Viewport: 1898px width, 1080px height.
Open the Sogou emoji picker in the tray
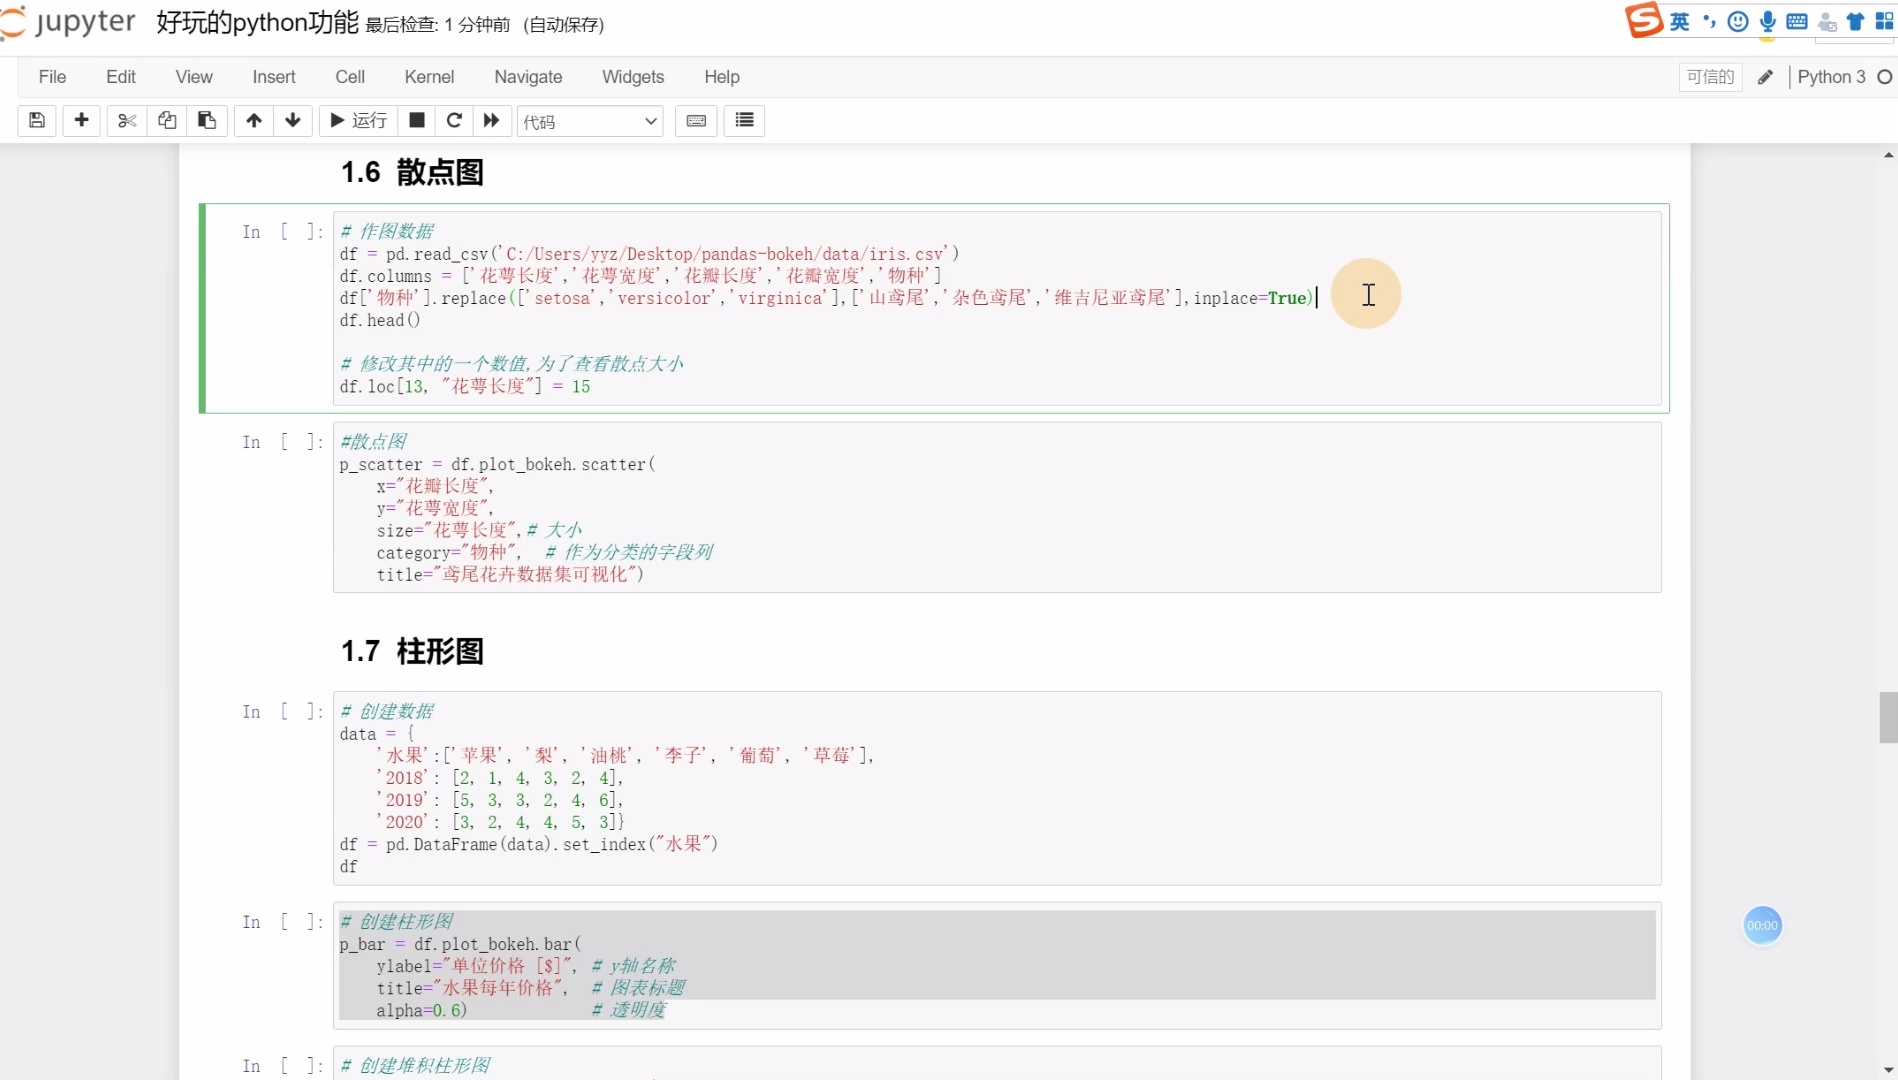click(x=1737, y=21)
